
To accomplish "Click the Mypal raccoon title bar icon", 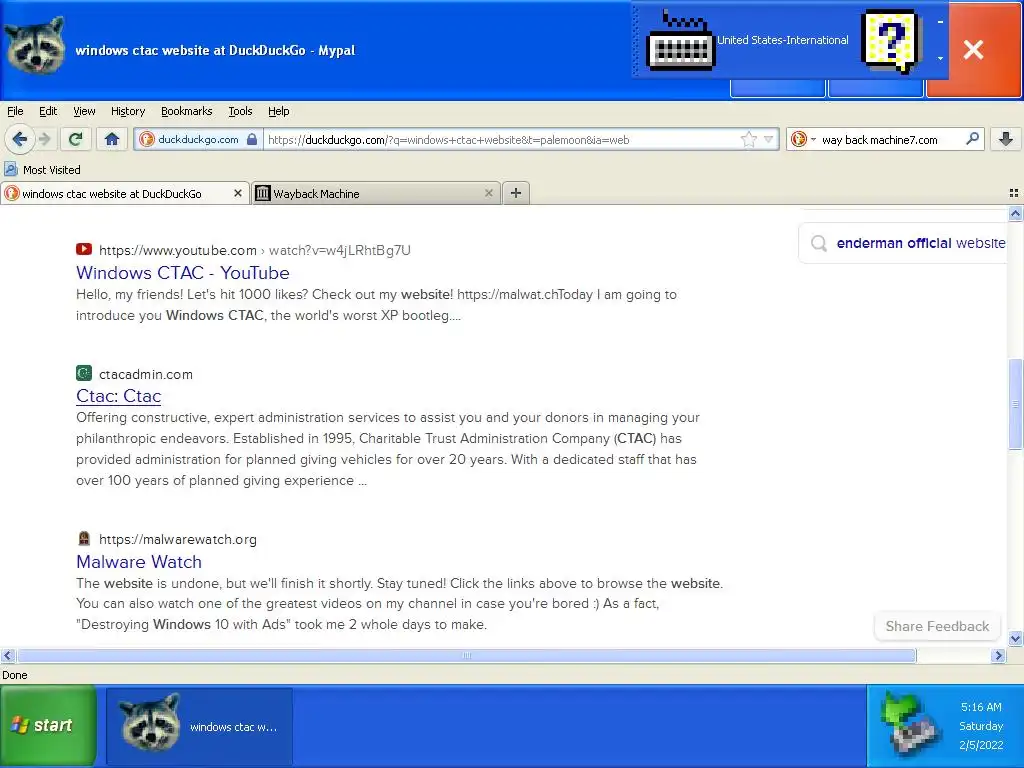I will tap(35, 46).
